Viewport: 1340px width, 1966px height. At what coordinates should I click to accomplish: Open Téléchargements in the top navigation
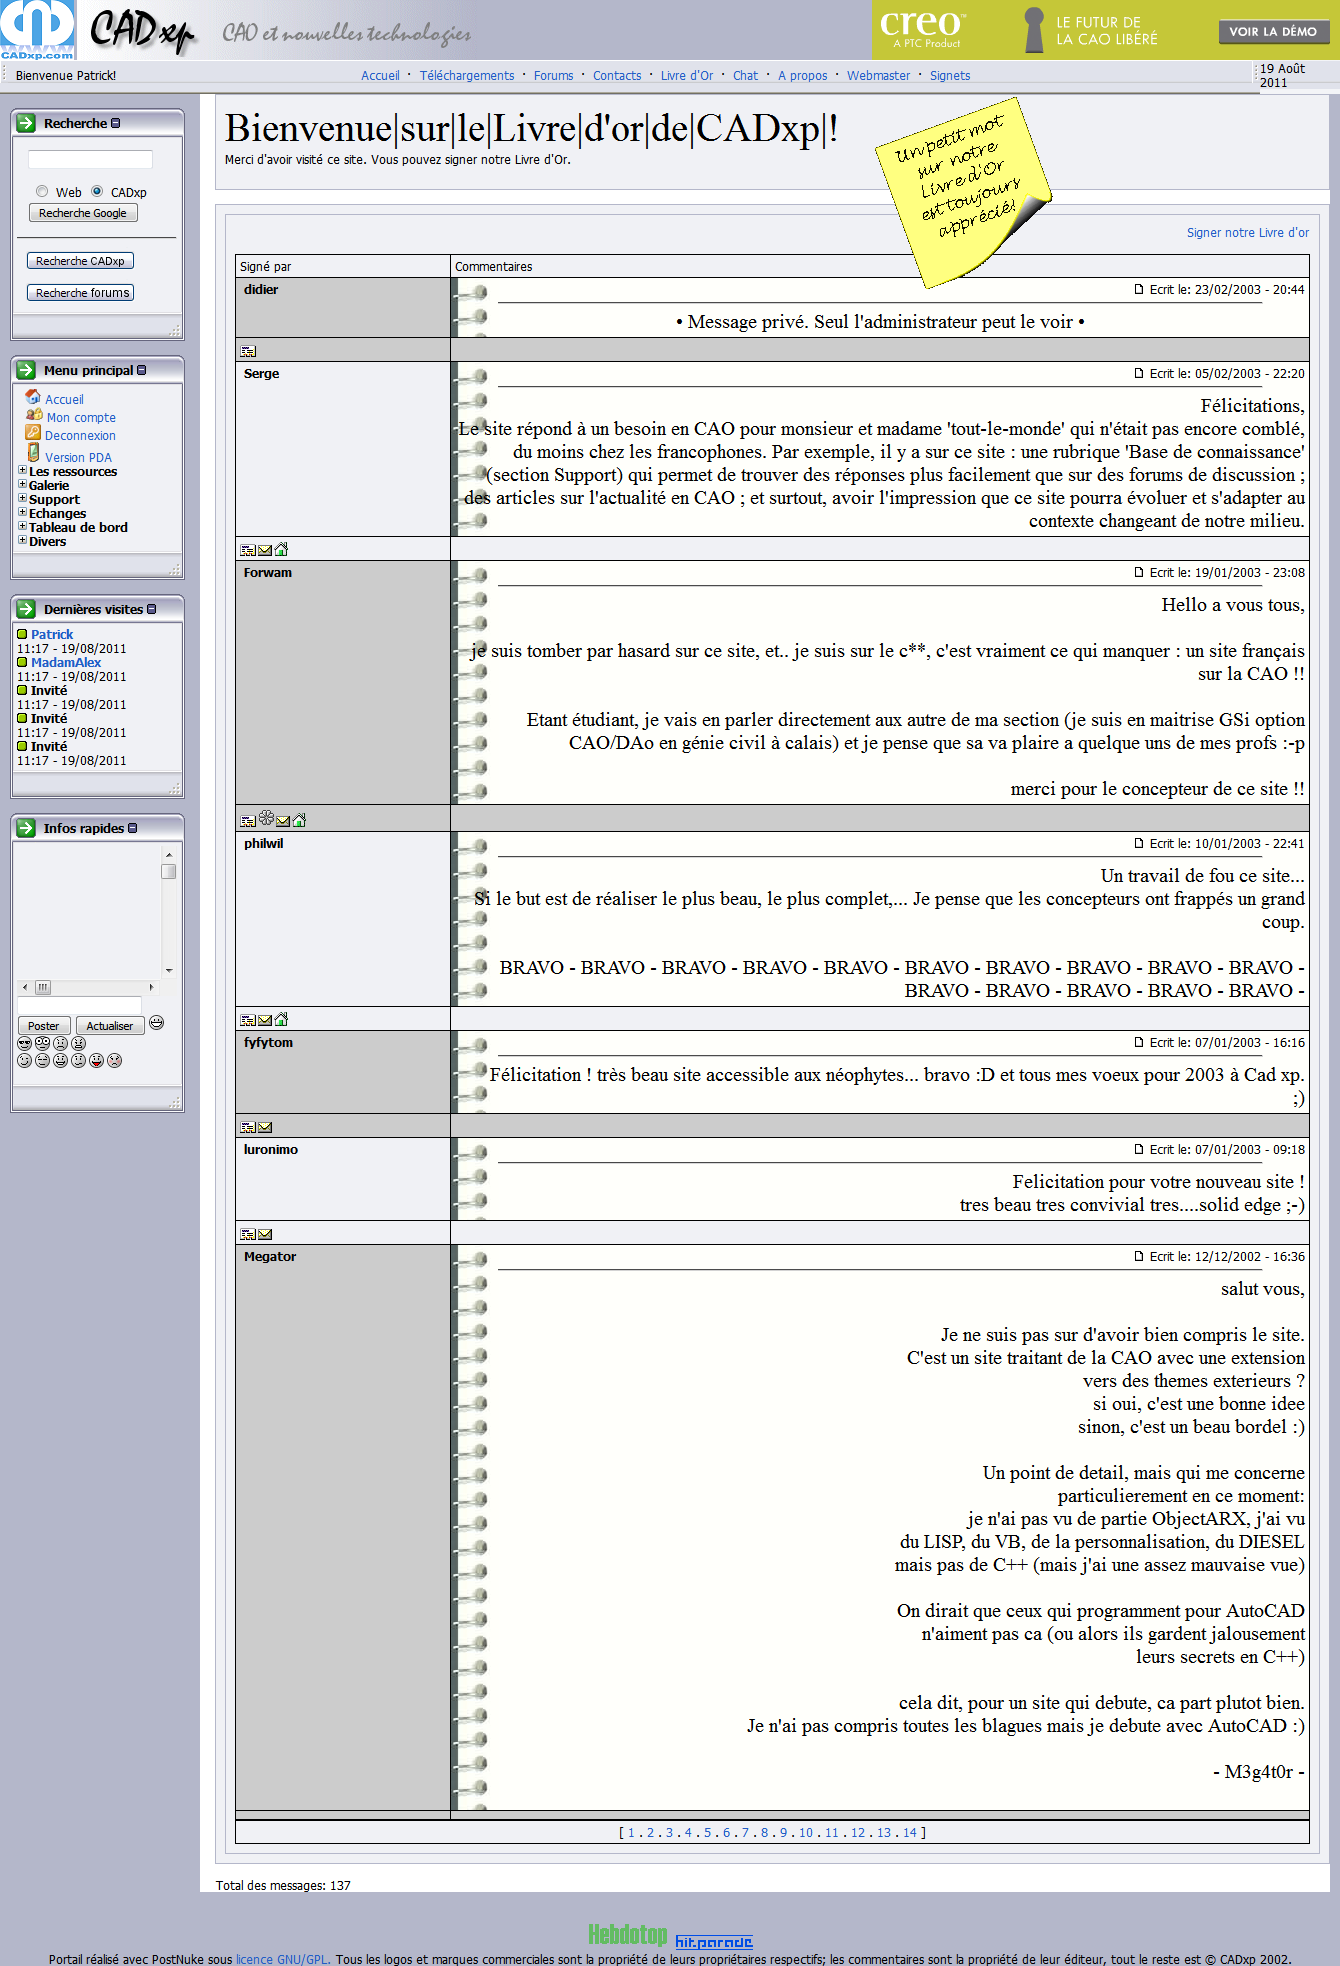(x=466, y=76)
